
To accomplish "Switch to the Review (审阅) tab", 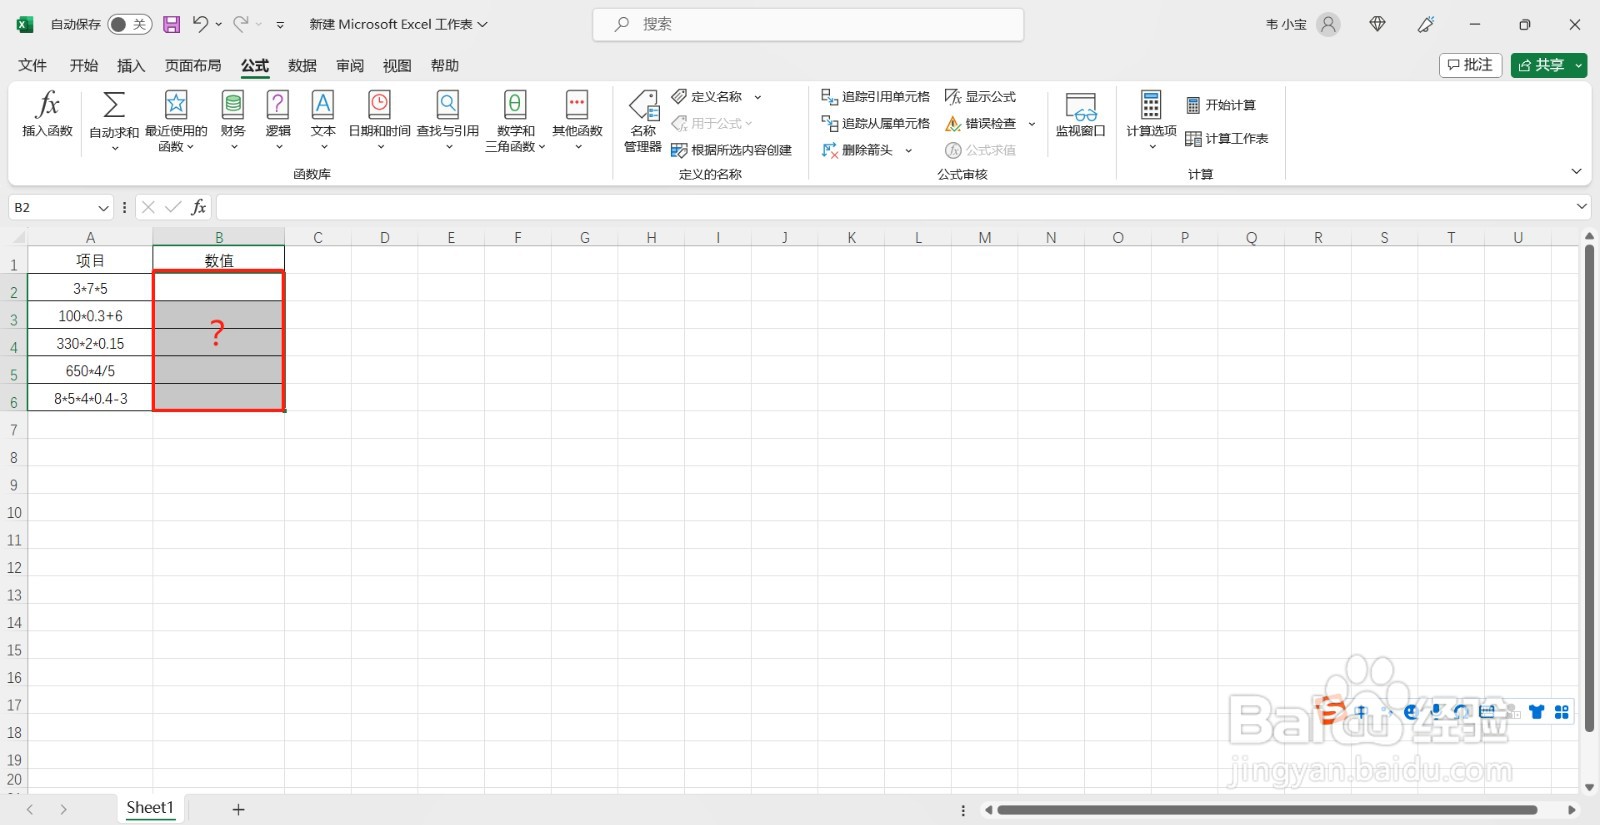I will click(x=350, y=65).
